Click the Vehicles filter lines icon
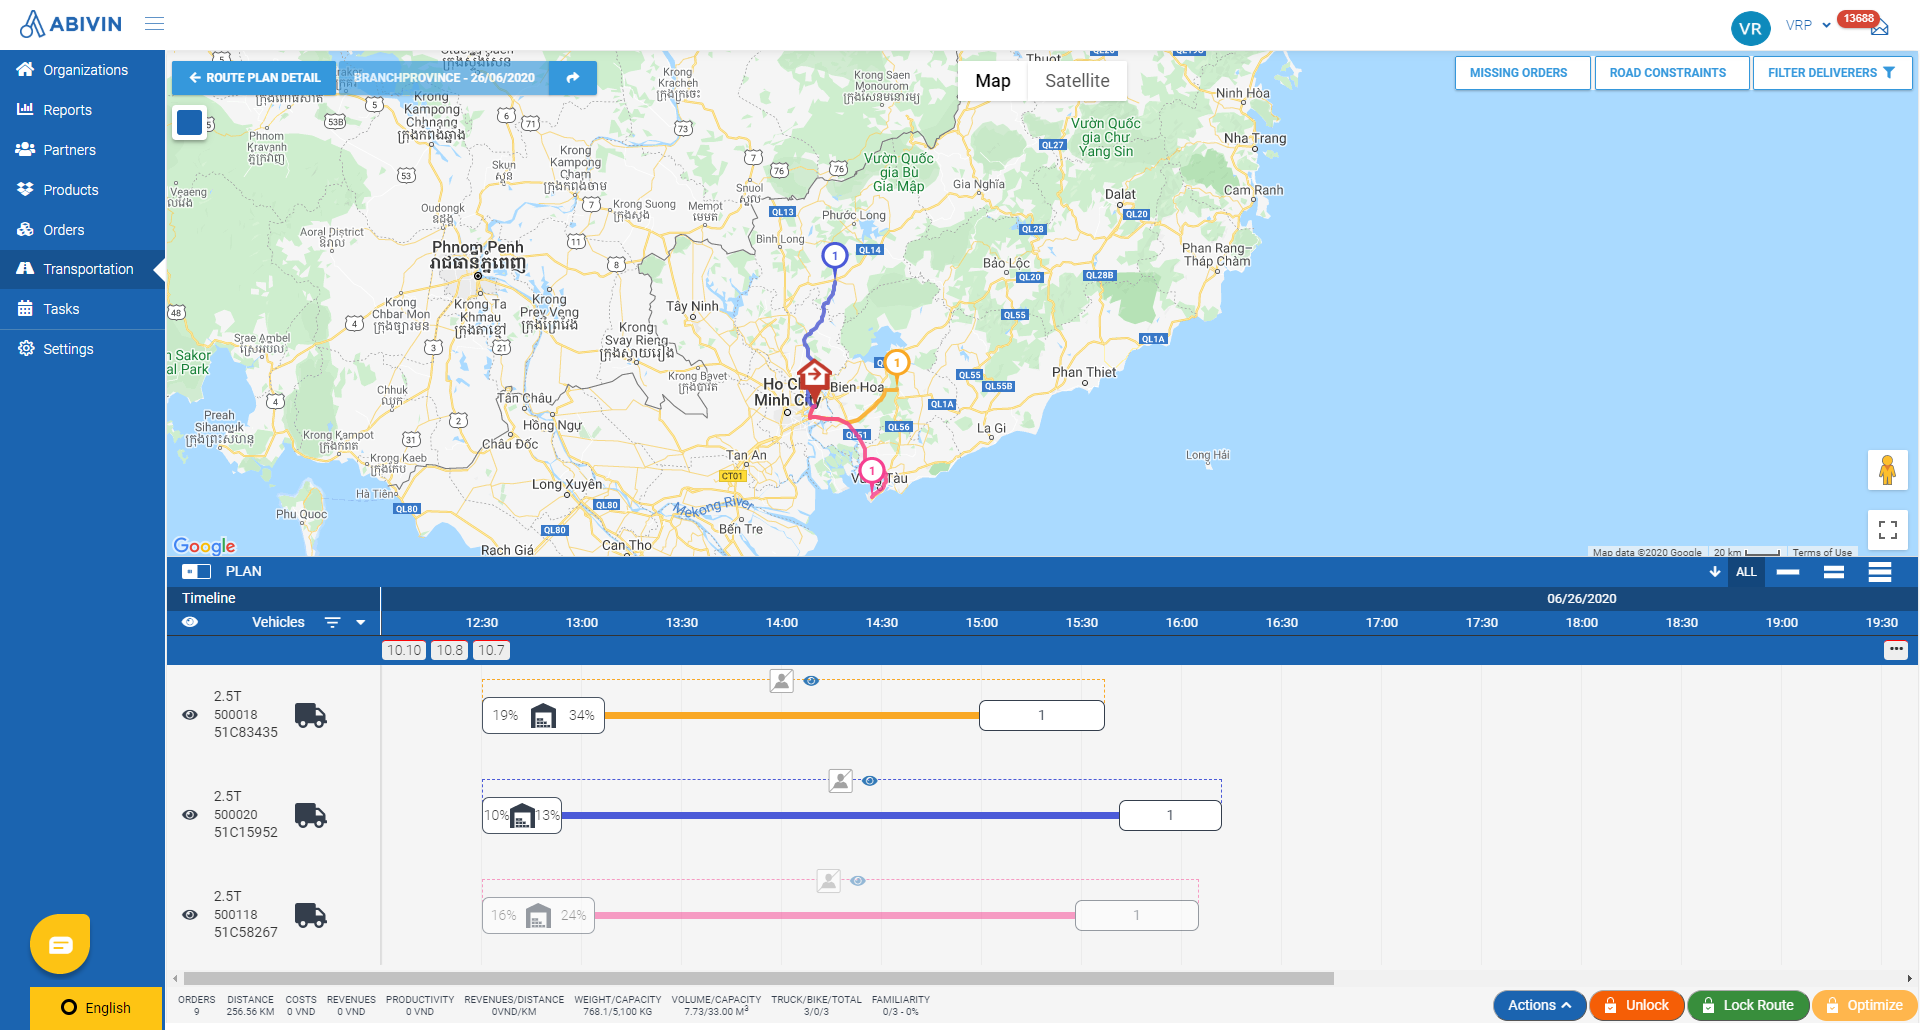 333,622
